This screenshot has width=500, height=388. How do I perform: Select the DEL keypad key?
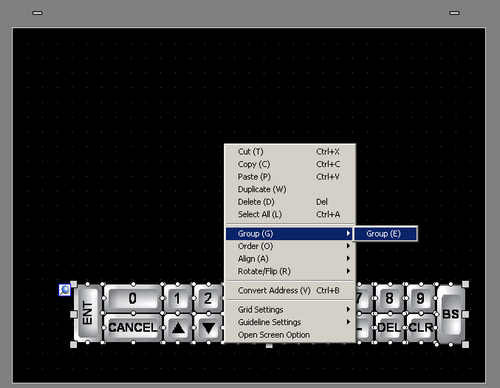pyautogui.click(x=389, y=328)
